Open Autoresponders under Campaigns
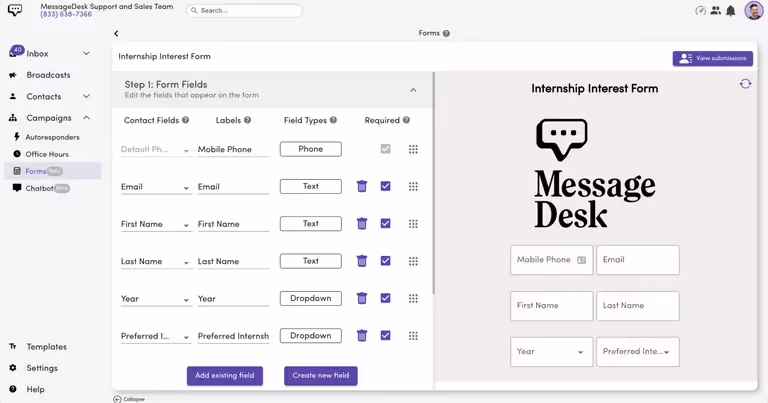768x403 pixels. pyautogui.click(x=52, y=137)
